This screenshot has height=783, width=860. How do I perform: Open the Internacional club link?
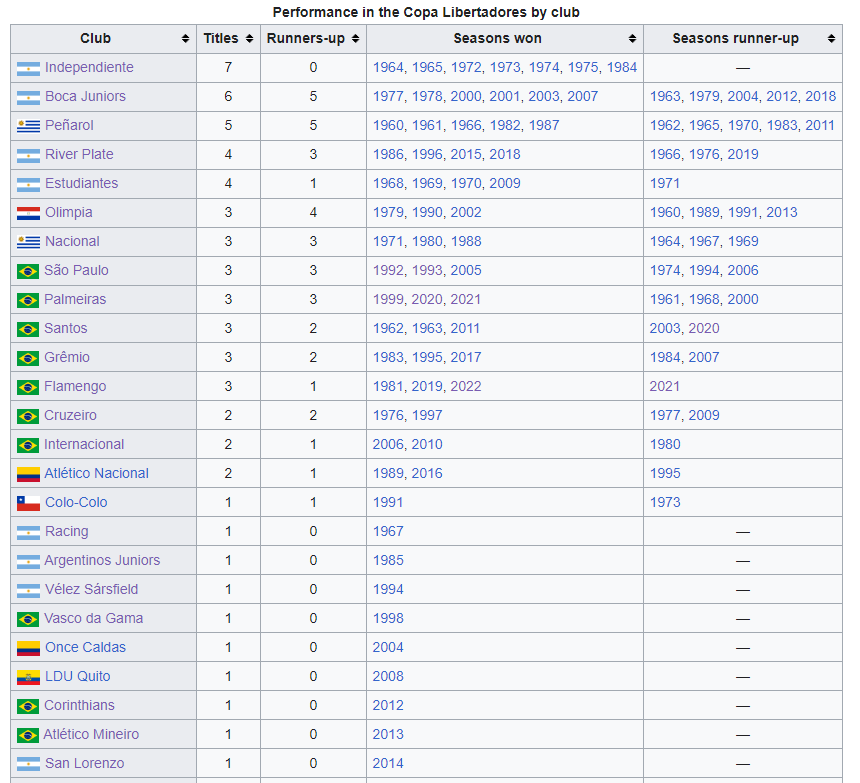pos(84,445)
